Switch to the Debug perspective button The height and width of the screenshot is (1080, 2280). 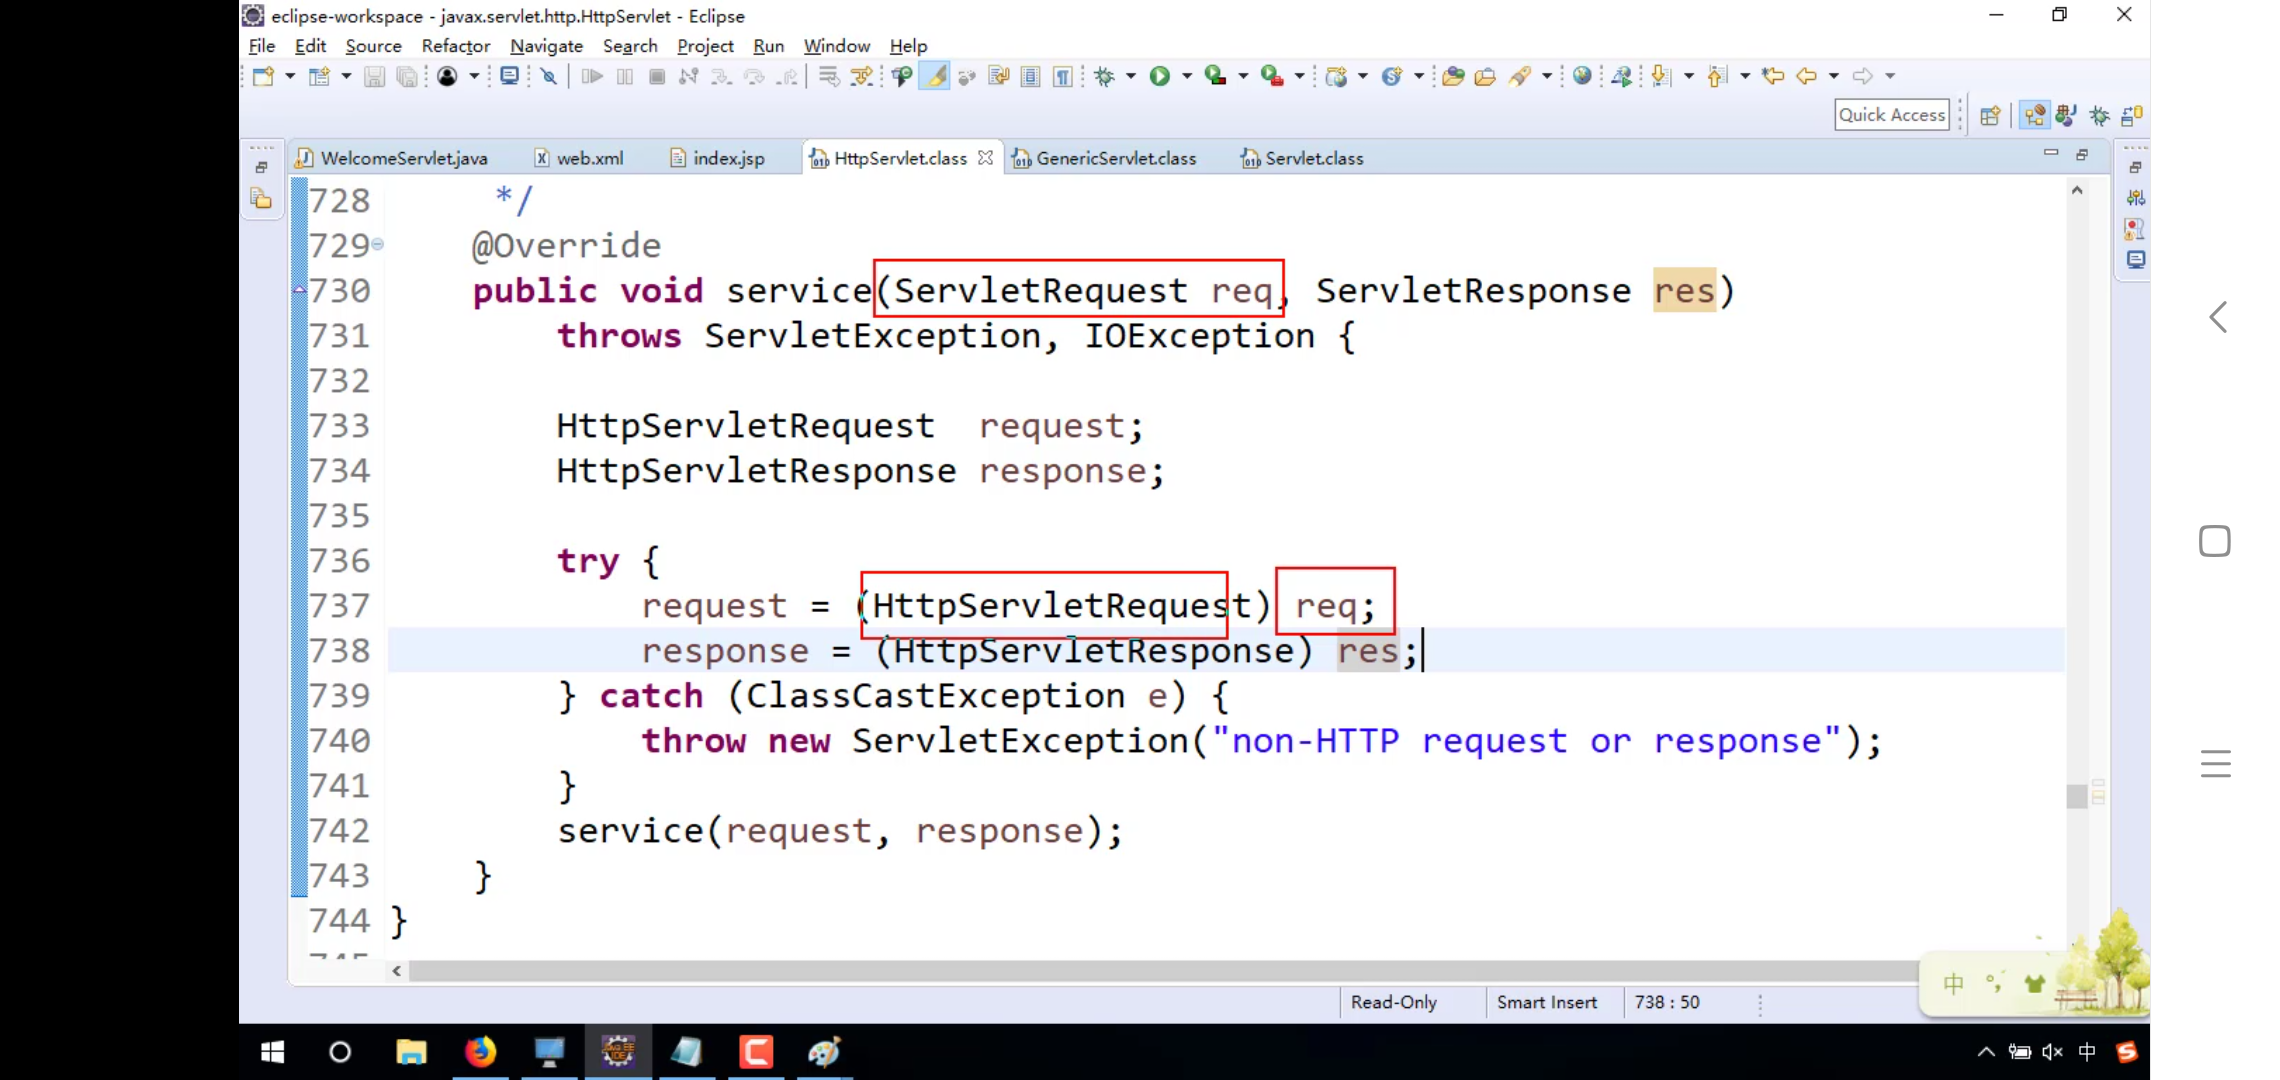2099,115
